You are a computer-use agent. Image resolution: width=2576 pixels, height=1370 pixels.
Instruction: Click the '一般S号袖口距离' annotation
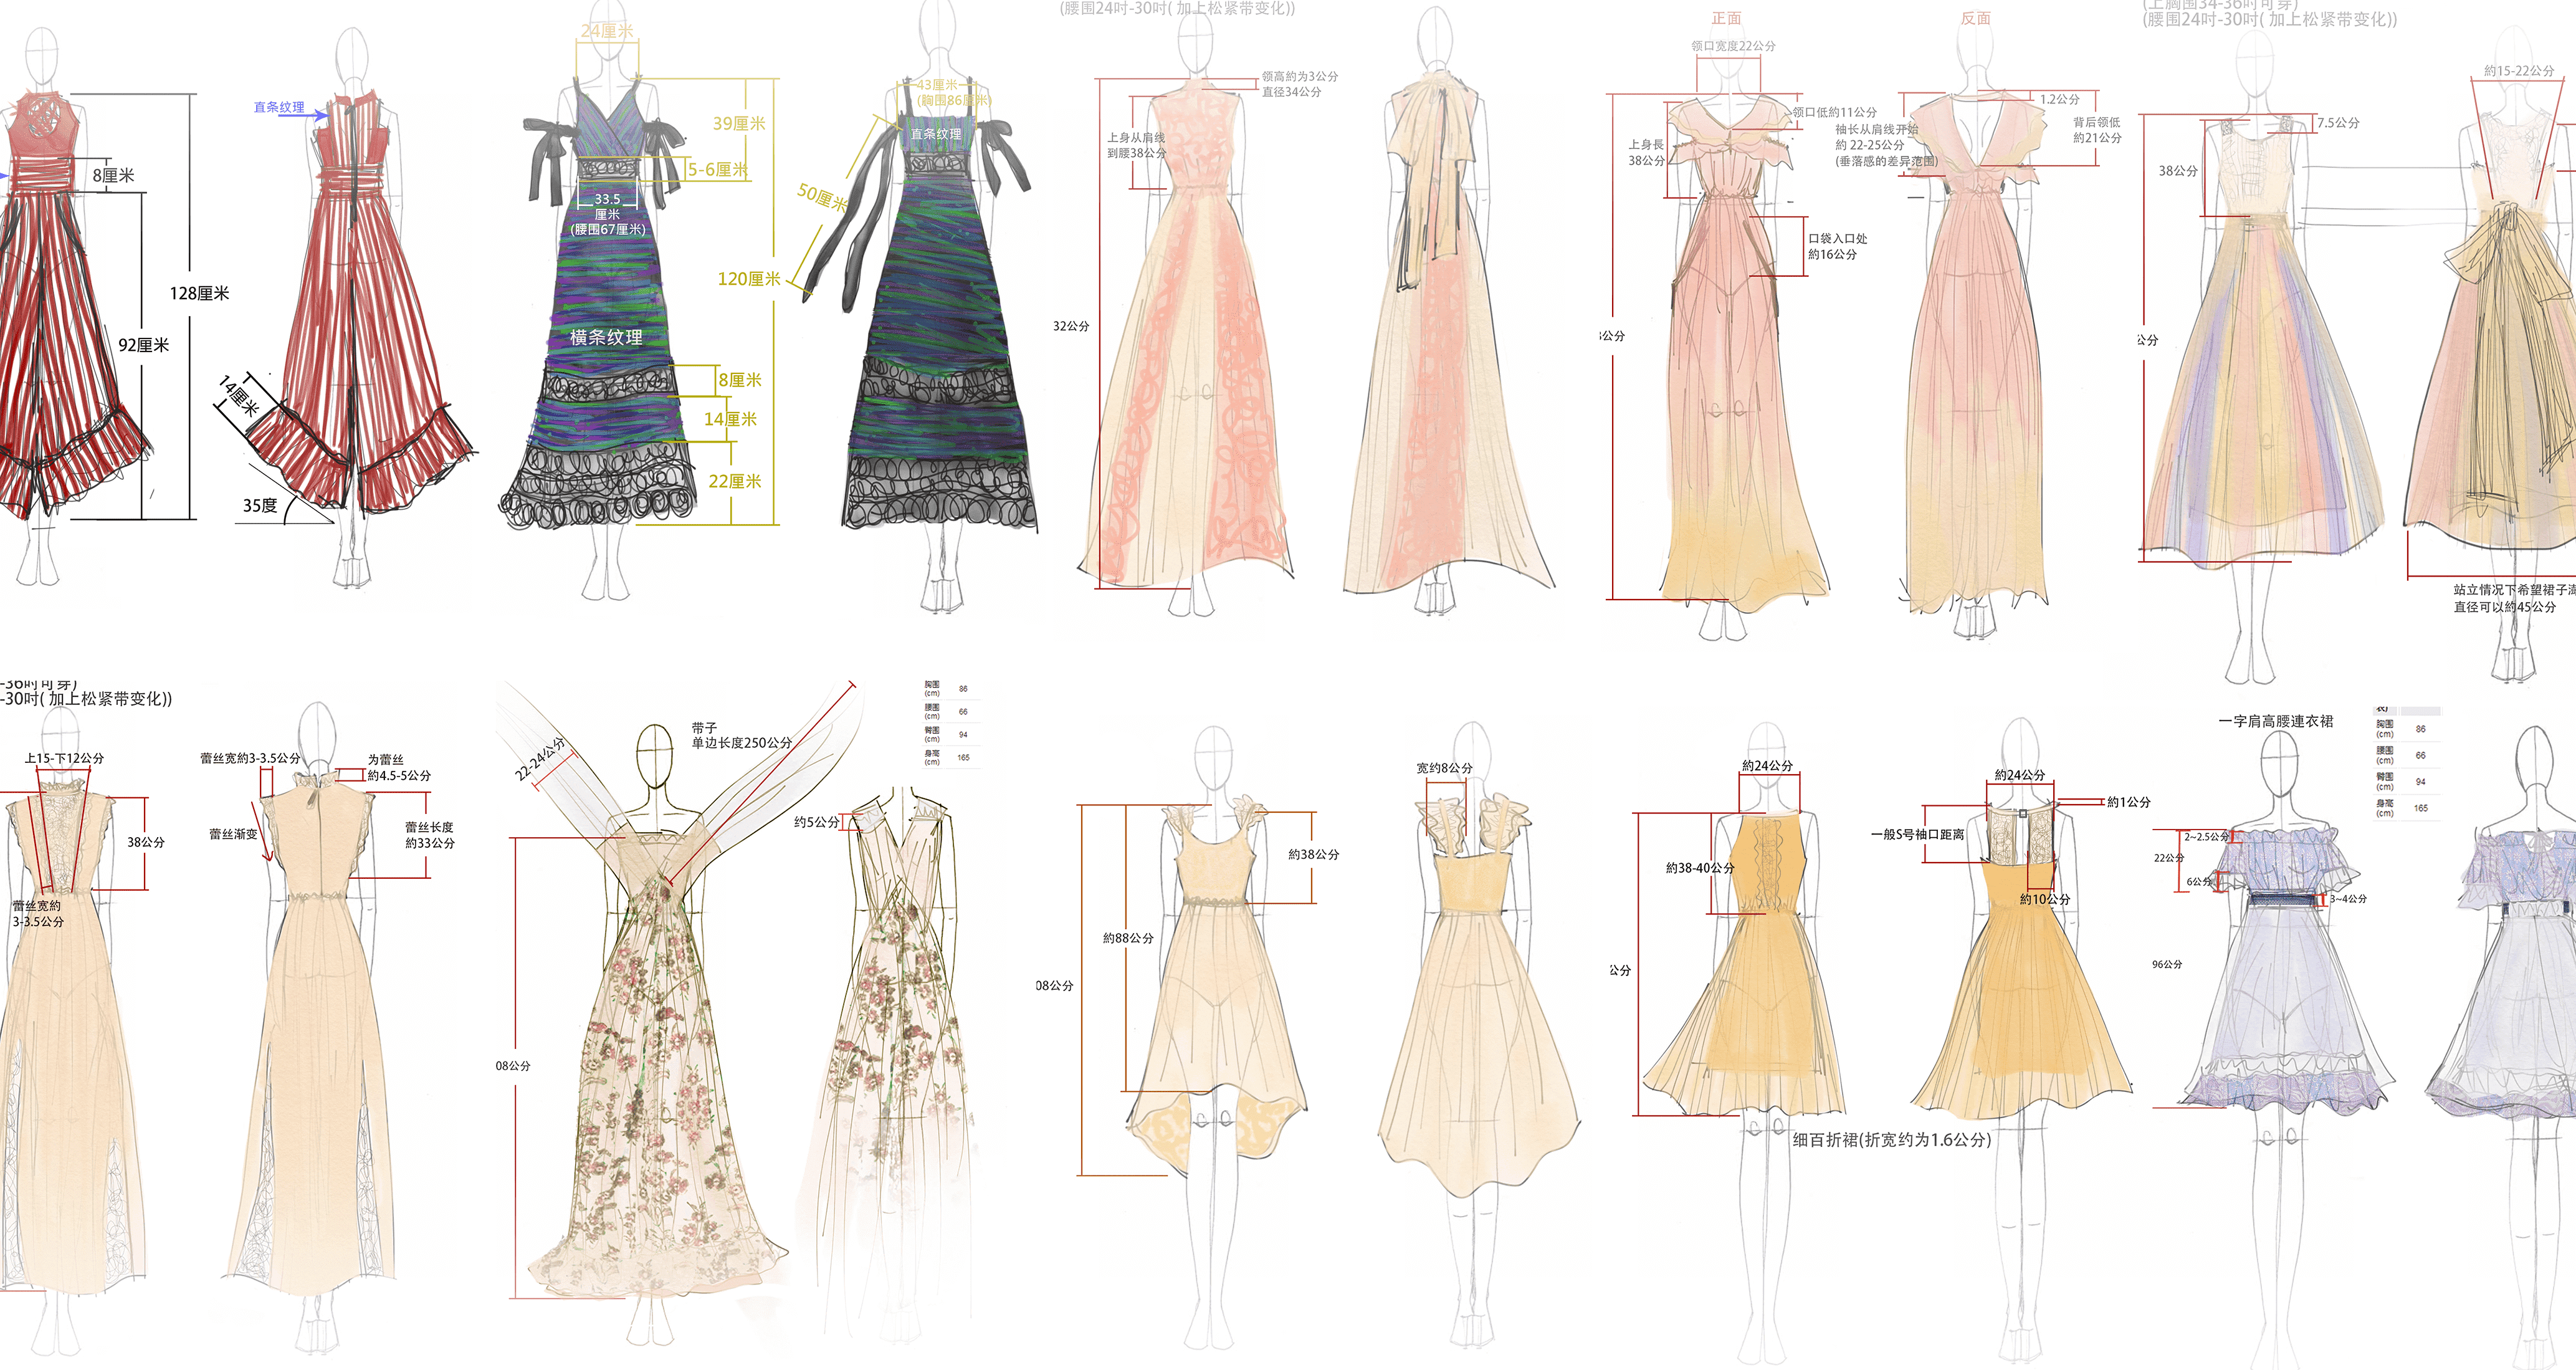[x=1917, y=834]
